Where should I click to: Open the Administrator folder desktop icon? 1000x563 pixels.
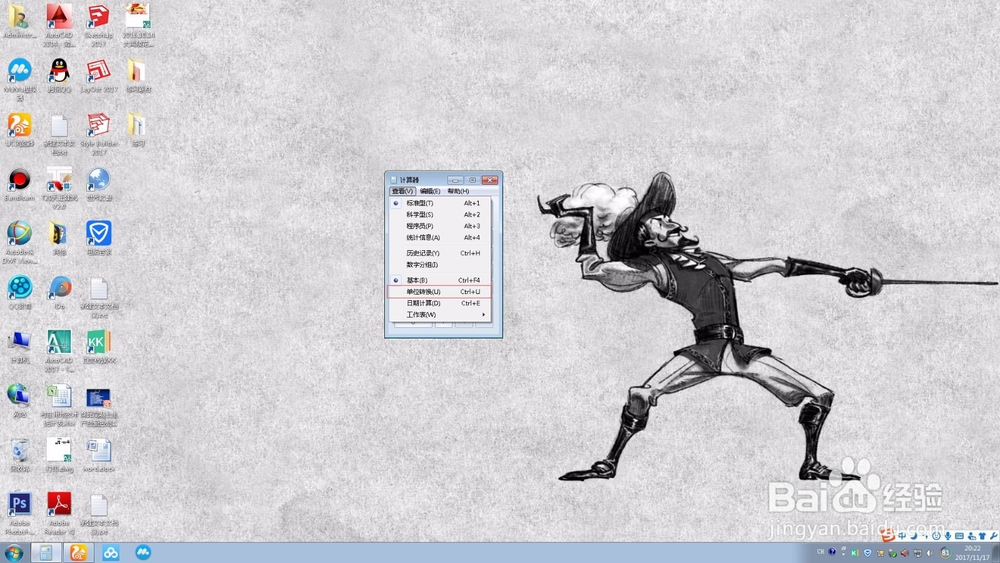(x=19, y=22)
